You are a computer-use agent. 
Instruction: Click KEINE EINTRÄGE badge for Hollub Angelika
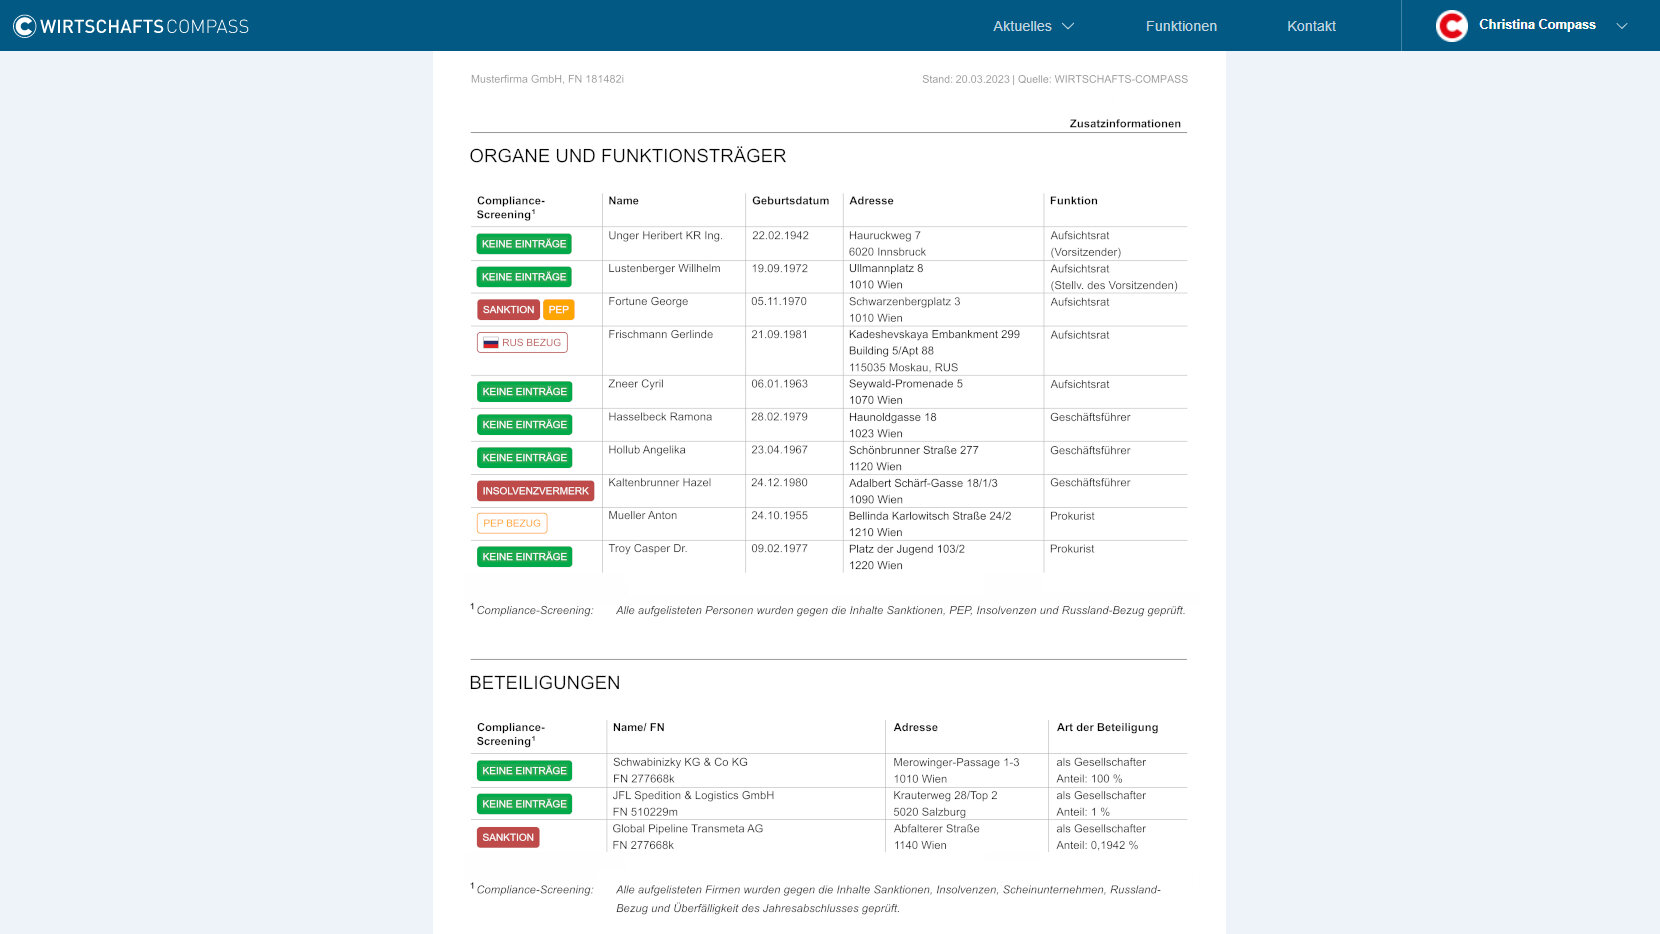click(524, 458)
